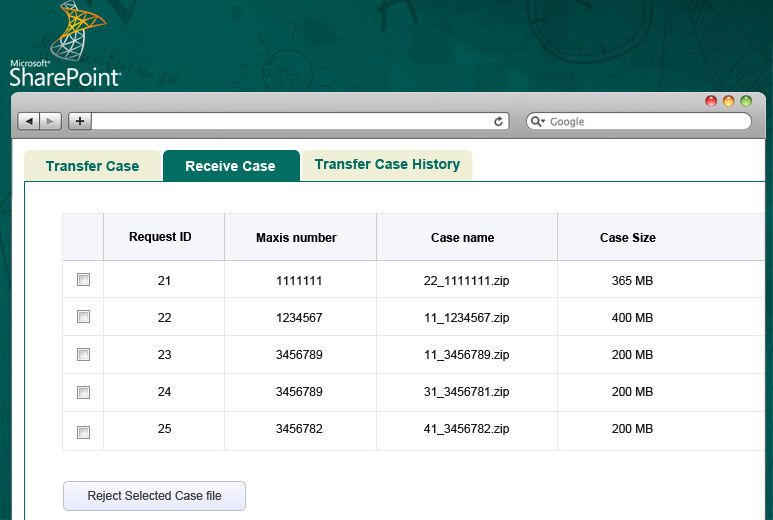The width and height of the screenshot is (773, 520).
Task: Open the Transfer Case History tab
Action: [x=387, y=165]
